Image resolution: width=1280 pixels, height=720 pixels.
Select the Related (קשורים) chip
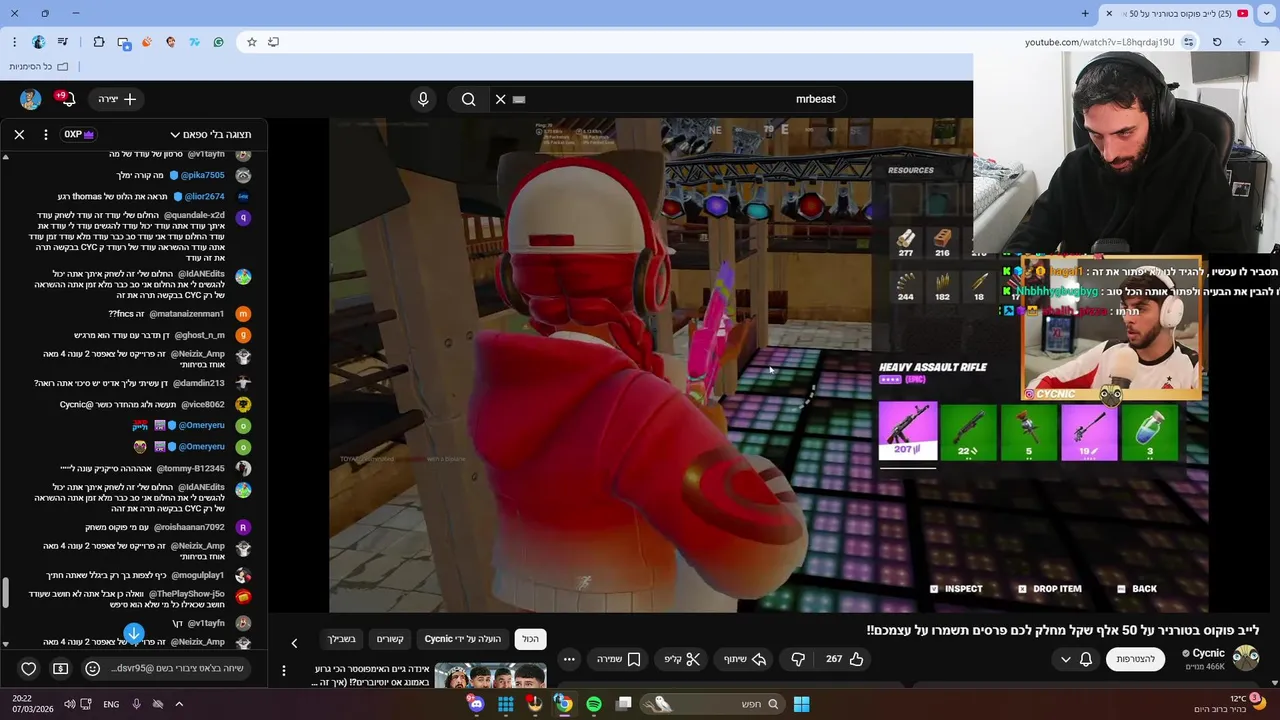[x=390, y=639]
